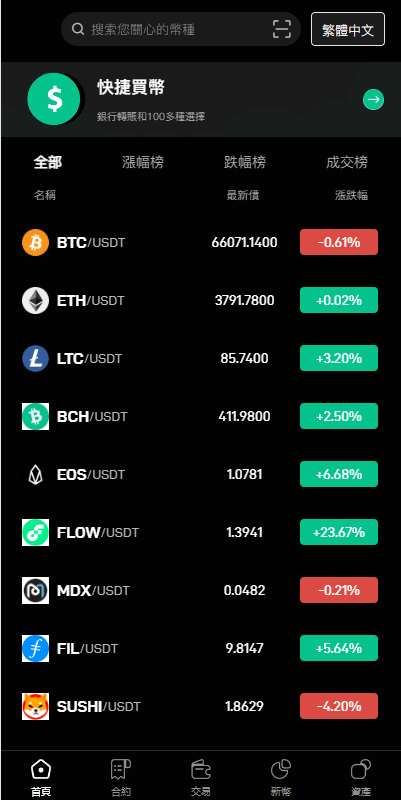Switch to the 跌幅榜 losers tab
This screenshot has height=800, width=401.
coord(245,163)
